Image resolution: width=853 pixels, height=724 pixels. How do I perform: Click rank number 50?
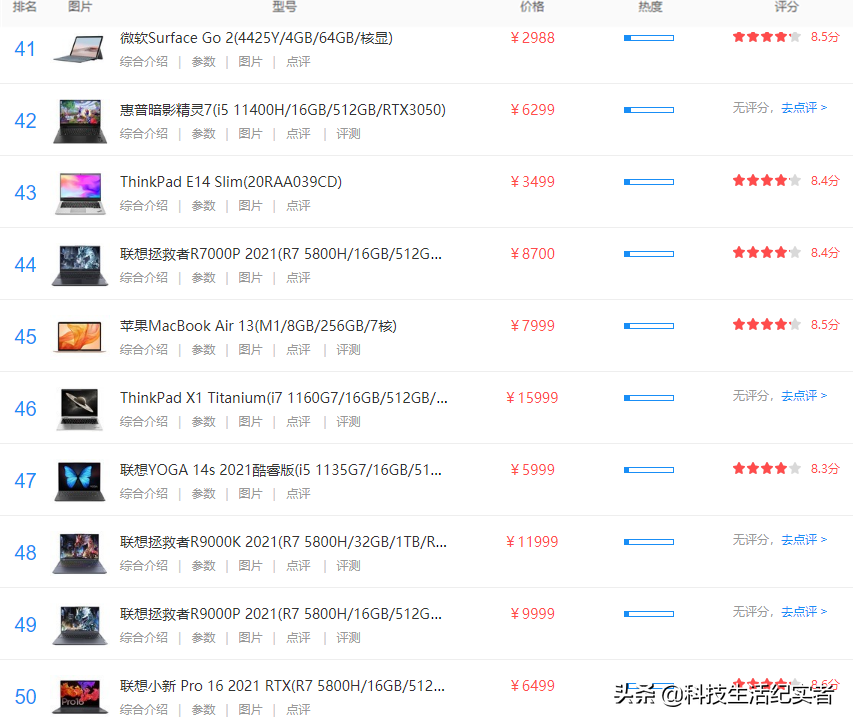click(25, 697)
